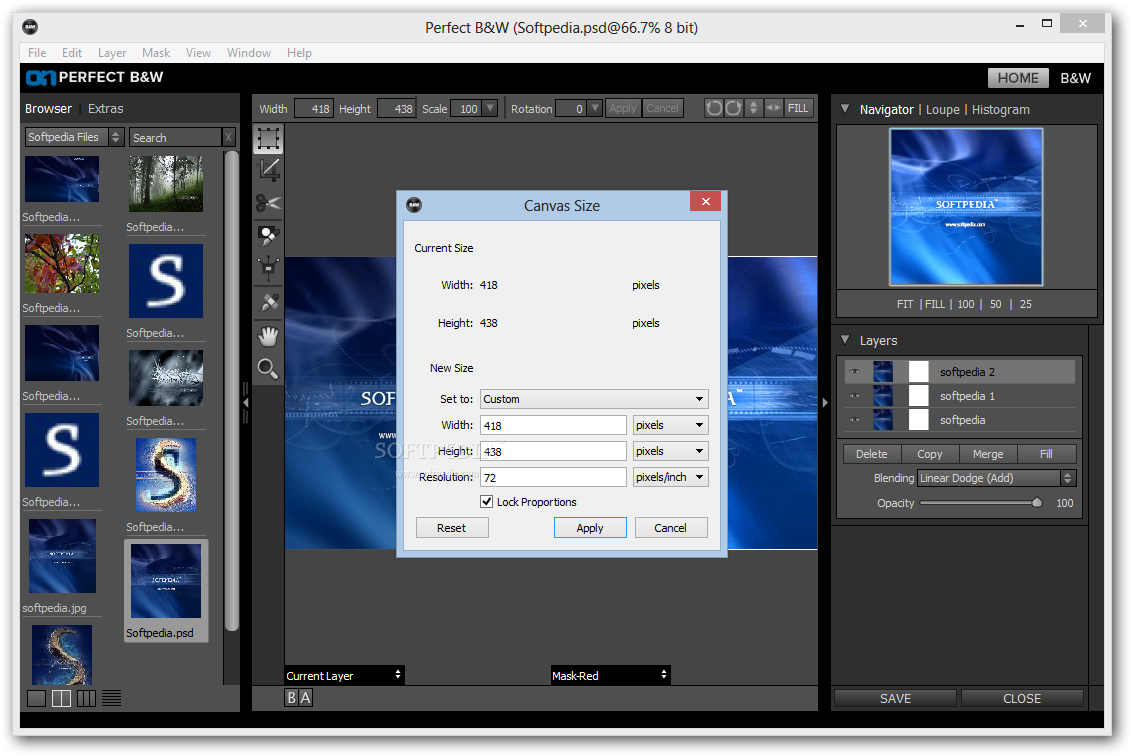Click Cancel in the Canvas Size dialog
The width and height of the screenshot is (1132, 756).
(x=671, y=528)
